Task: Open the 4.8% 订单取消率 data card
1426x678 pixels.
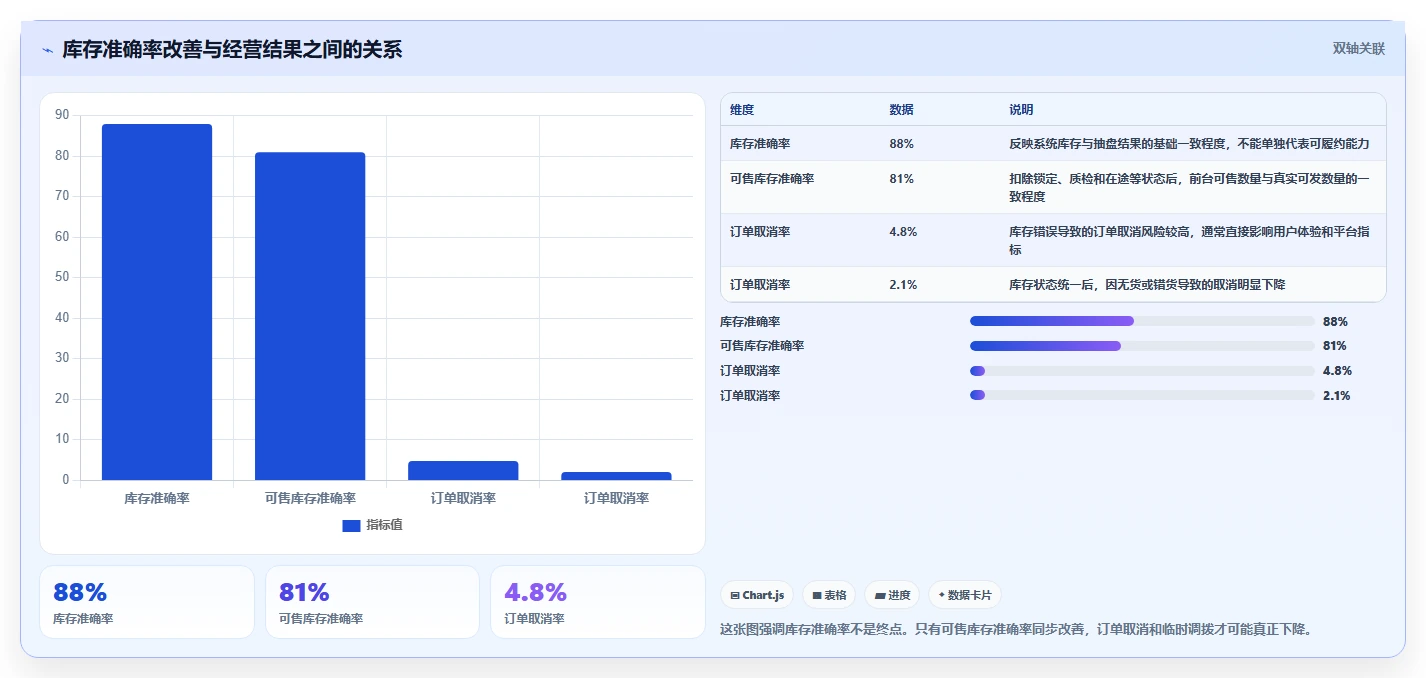Action: (598, 602)
